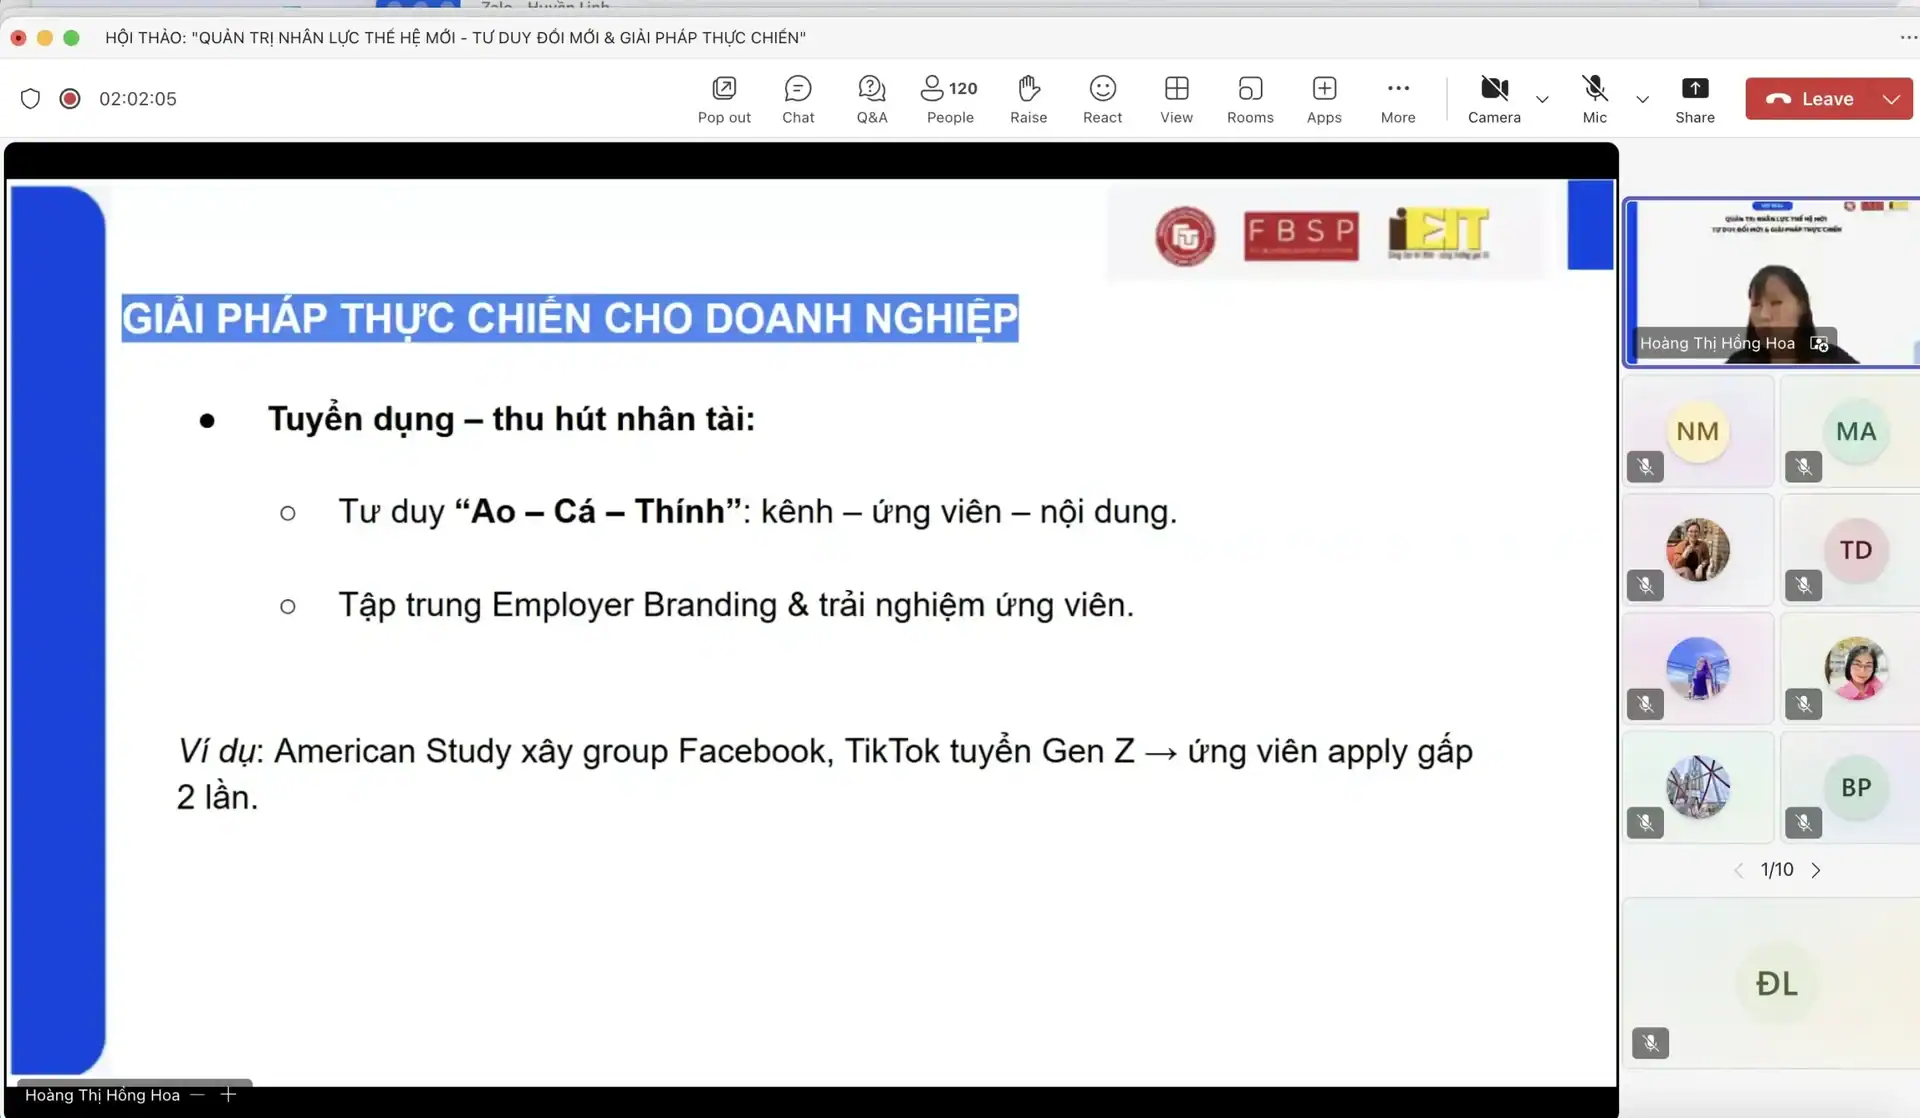Unmute participant BP's microphone
Viewport: 1920px width, 1118px height.
click(x=1803, y=822)
